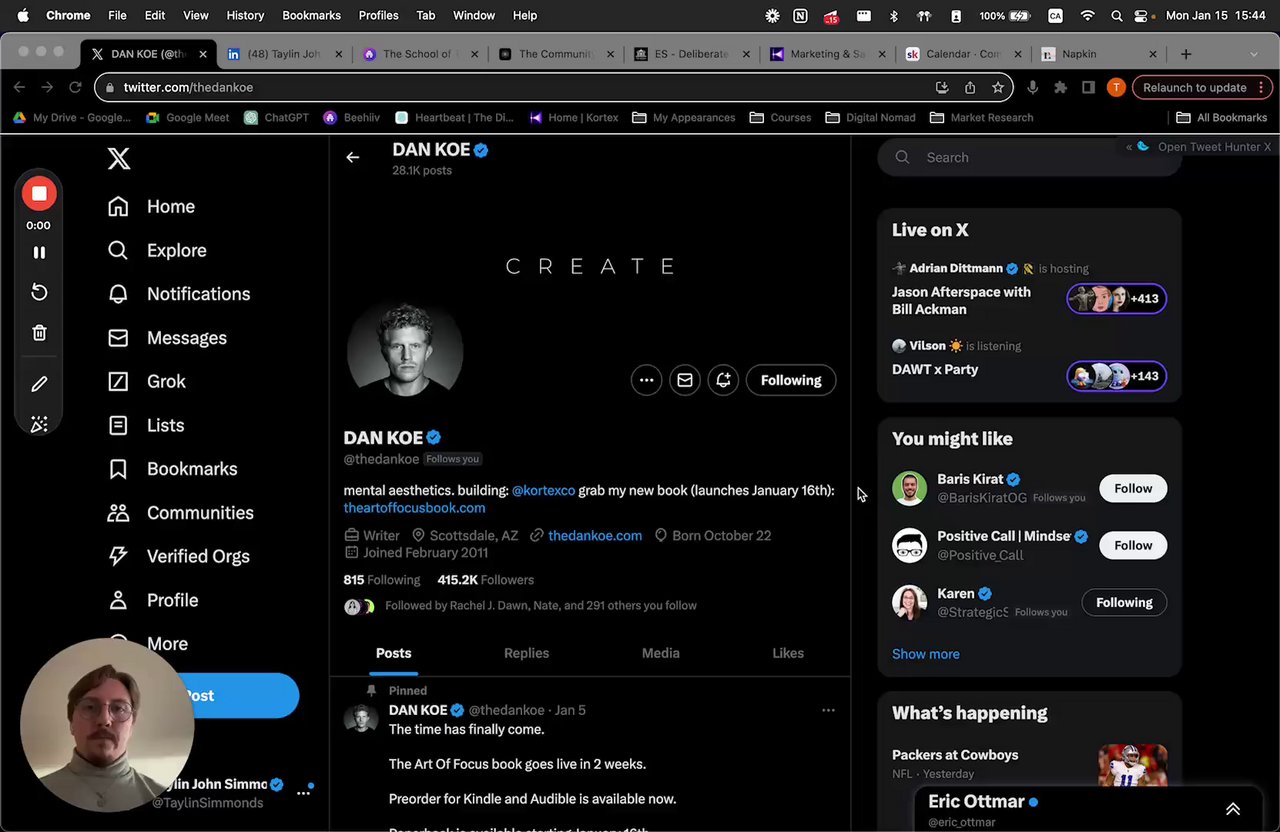Reload the page in Chrome
1280x832 pixels.
pos(75,87)
